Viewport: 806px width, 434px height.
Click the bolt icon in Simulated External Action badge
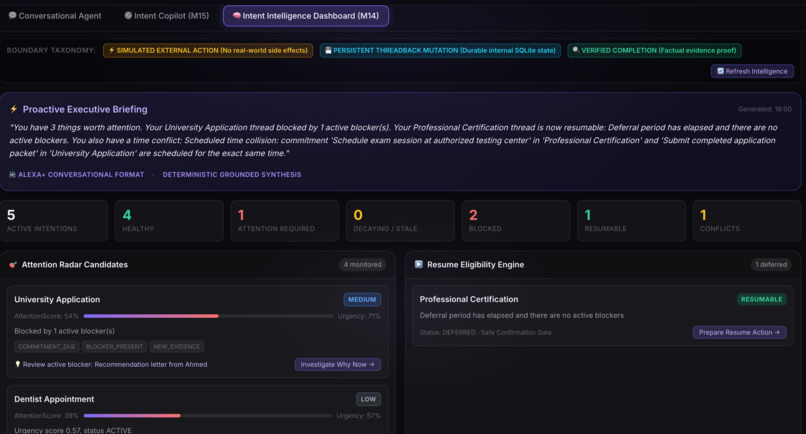point(112,50)
